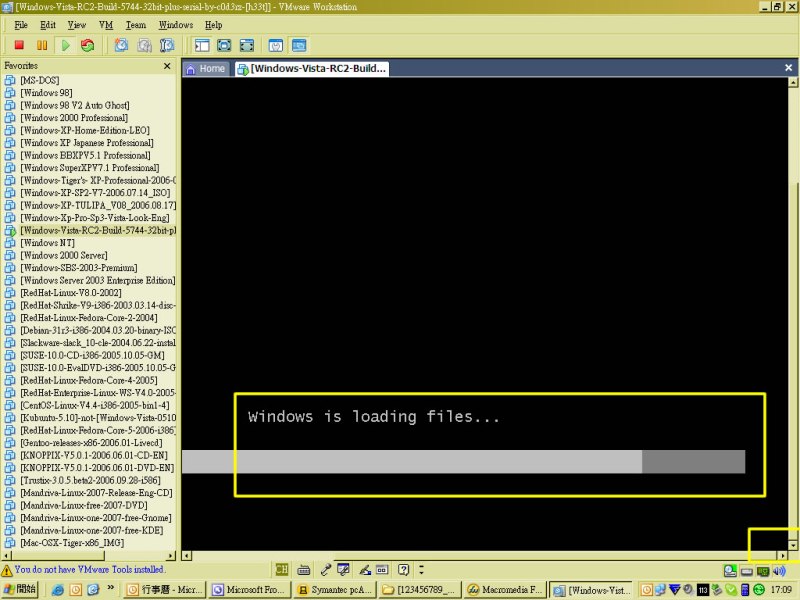Click the red Power Off toolbar icon
Image resolution: width=800 pixels, height=600 pixels.
tap(19, 45)
